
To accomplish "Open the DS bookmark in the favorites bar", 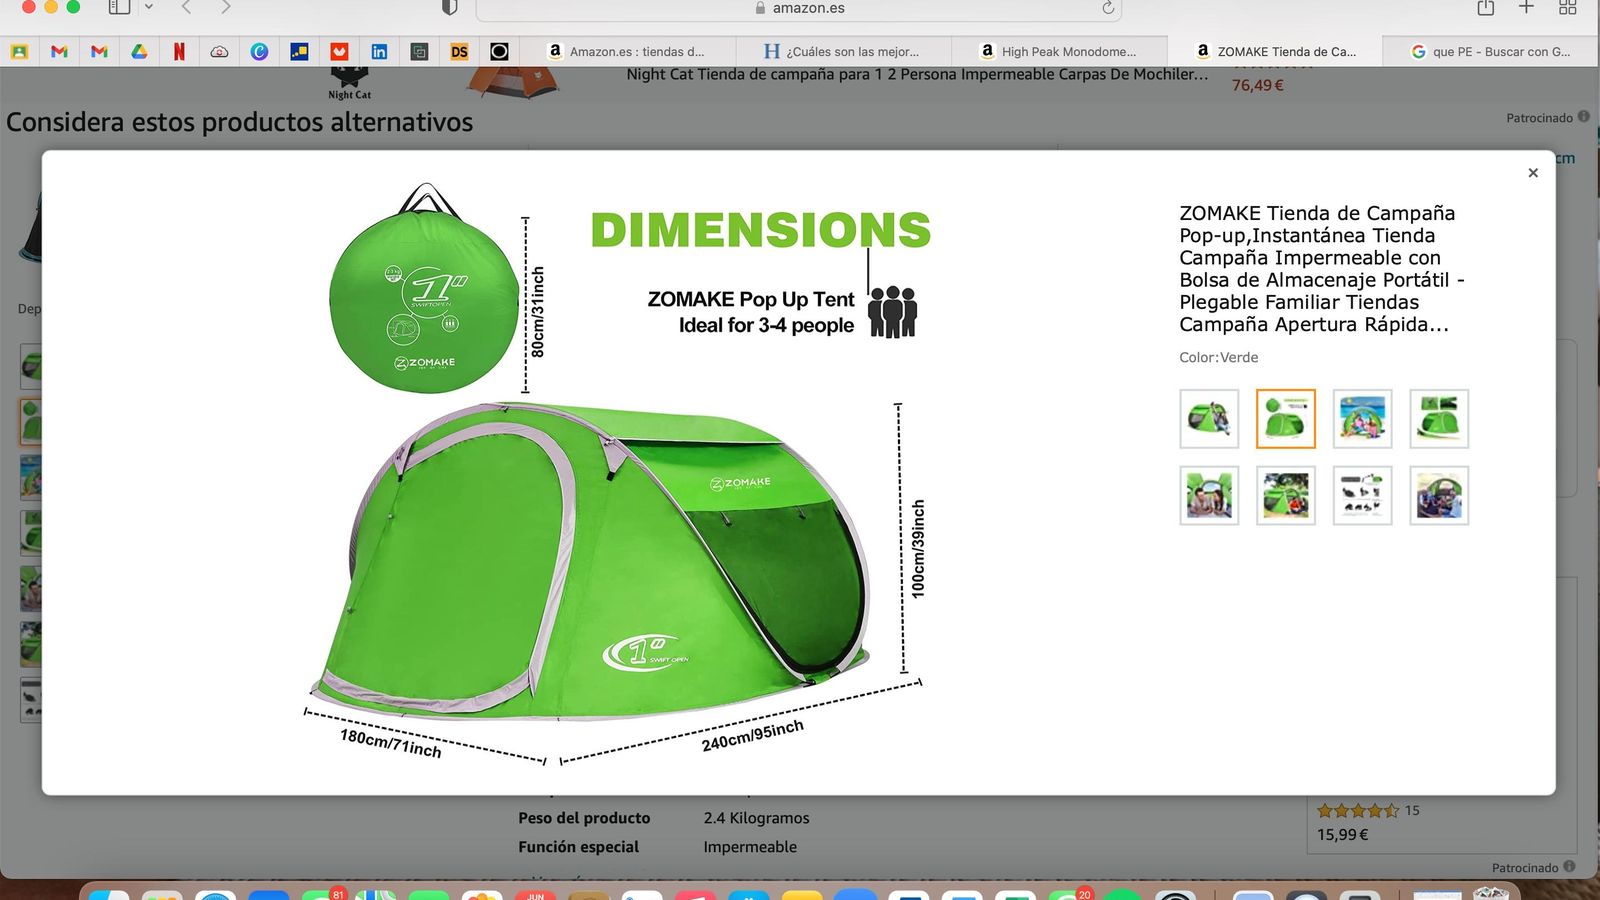I will [x=459, y=51].
